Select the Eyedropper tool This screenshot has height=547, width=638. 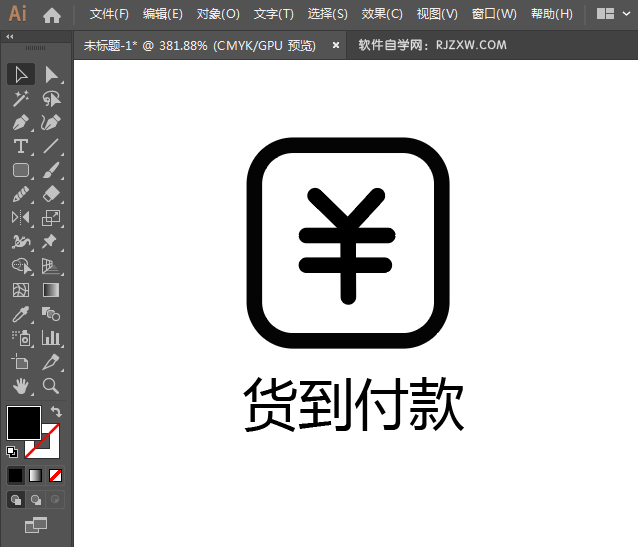(21, 314)
